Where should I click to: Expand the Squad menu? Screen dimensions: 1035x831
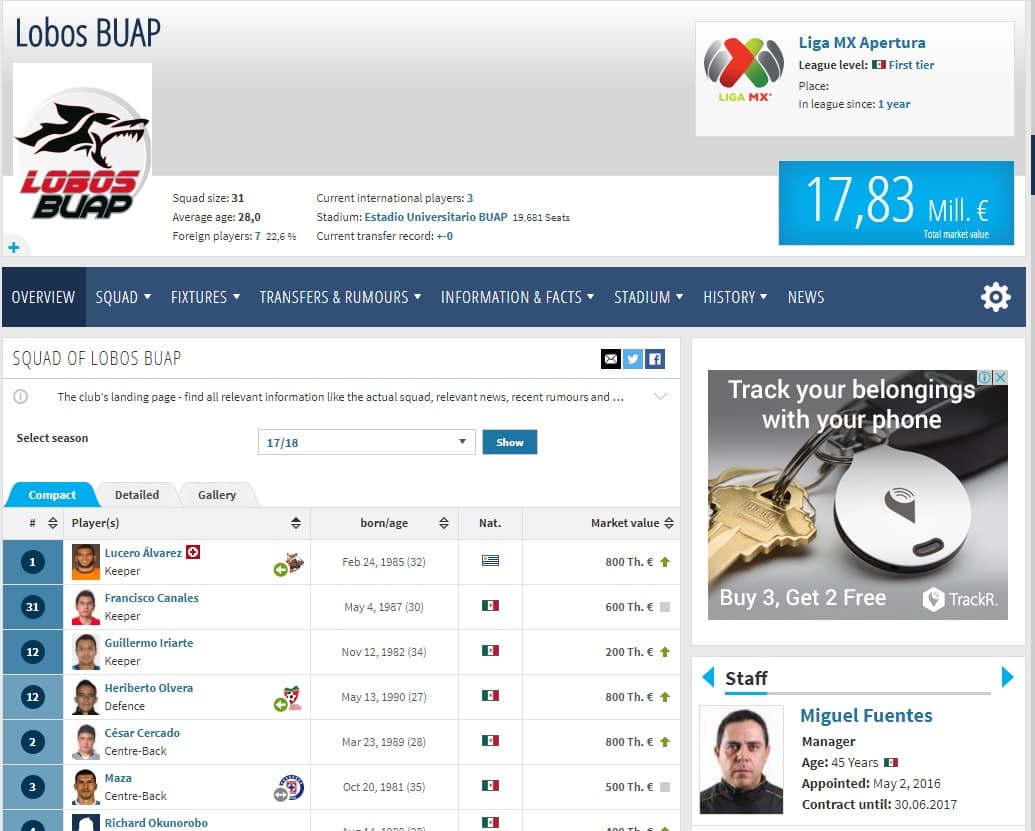click(x=123, y=297)
